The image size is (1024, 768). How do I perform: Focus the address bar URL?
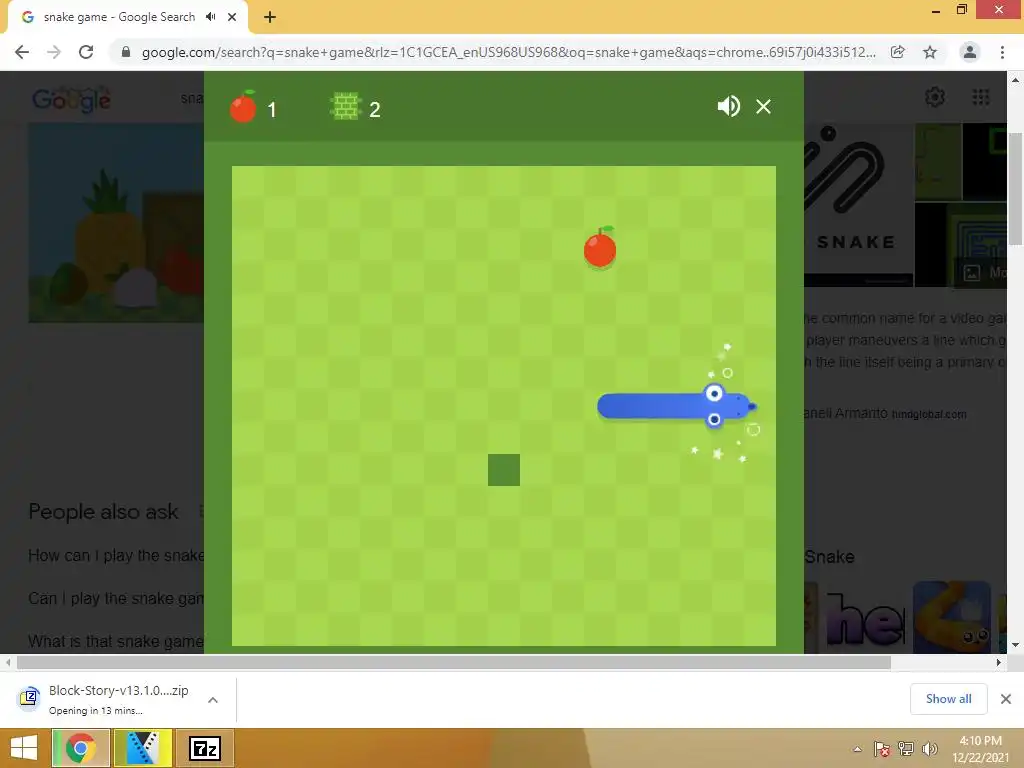[508, 52]
